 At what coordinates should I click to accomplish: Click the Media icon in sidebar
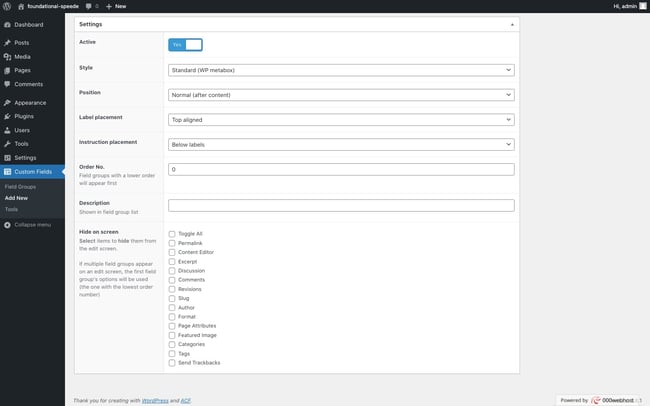pyautogui.click(x=7, y=57)
